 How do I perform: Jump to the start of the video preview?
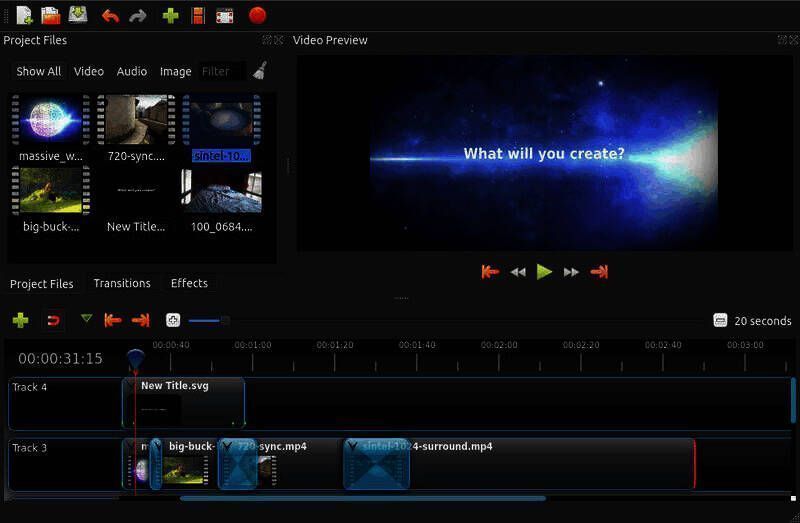pos(490,271)
